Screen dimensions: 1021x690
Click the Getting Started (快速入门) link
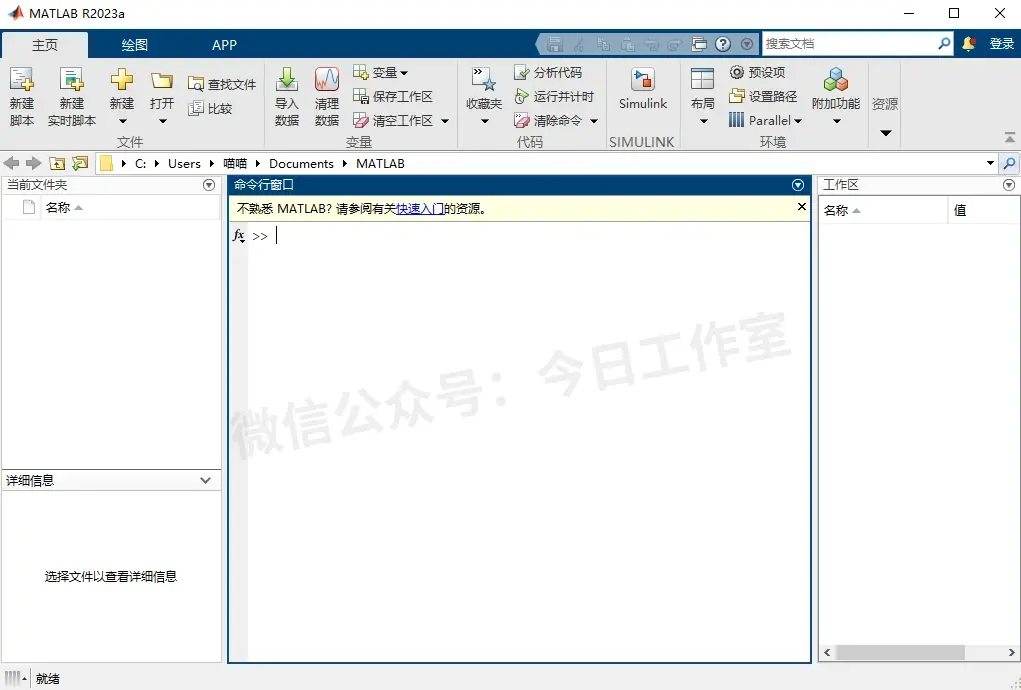click(420, 208)
